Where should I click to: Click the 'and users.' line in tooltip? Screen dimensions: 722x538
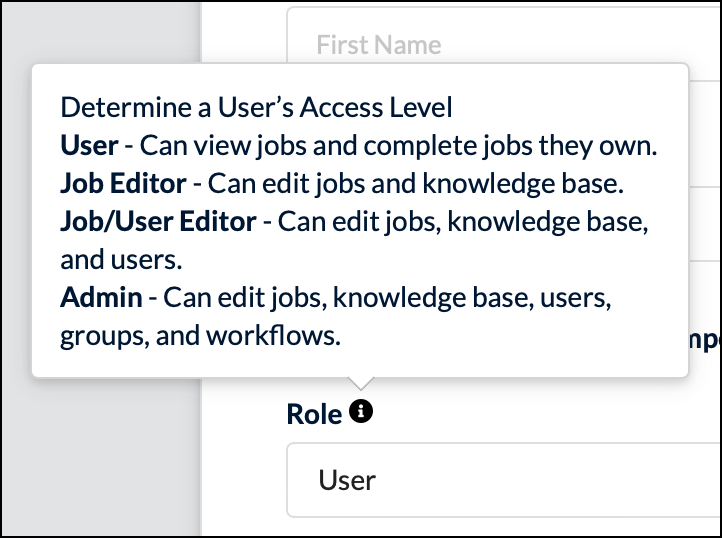(x=122, y=259)
